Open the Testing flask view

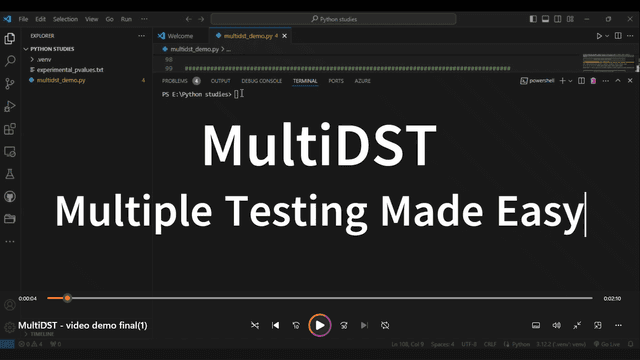coord(10,174)
